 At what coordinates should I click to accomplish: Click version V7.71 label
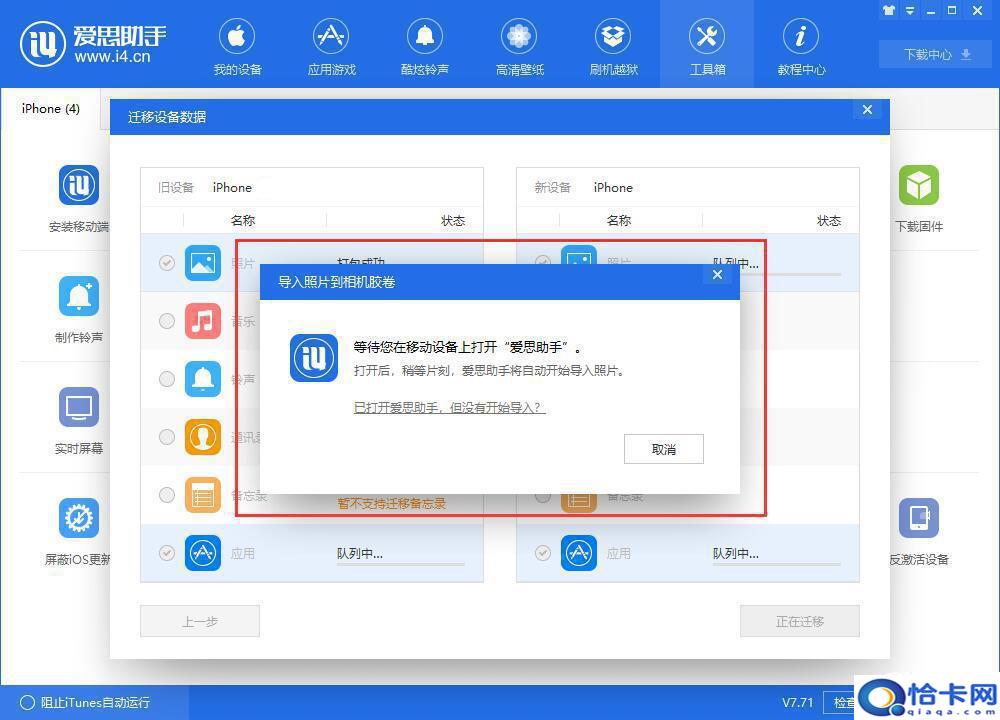click(x=797, y=703)
